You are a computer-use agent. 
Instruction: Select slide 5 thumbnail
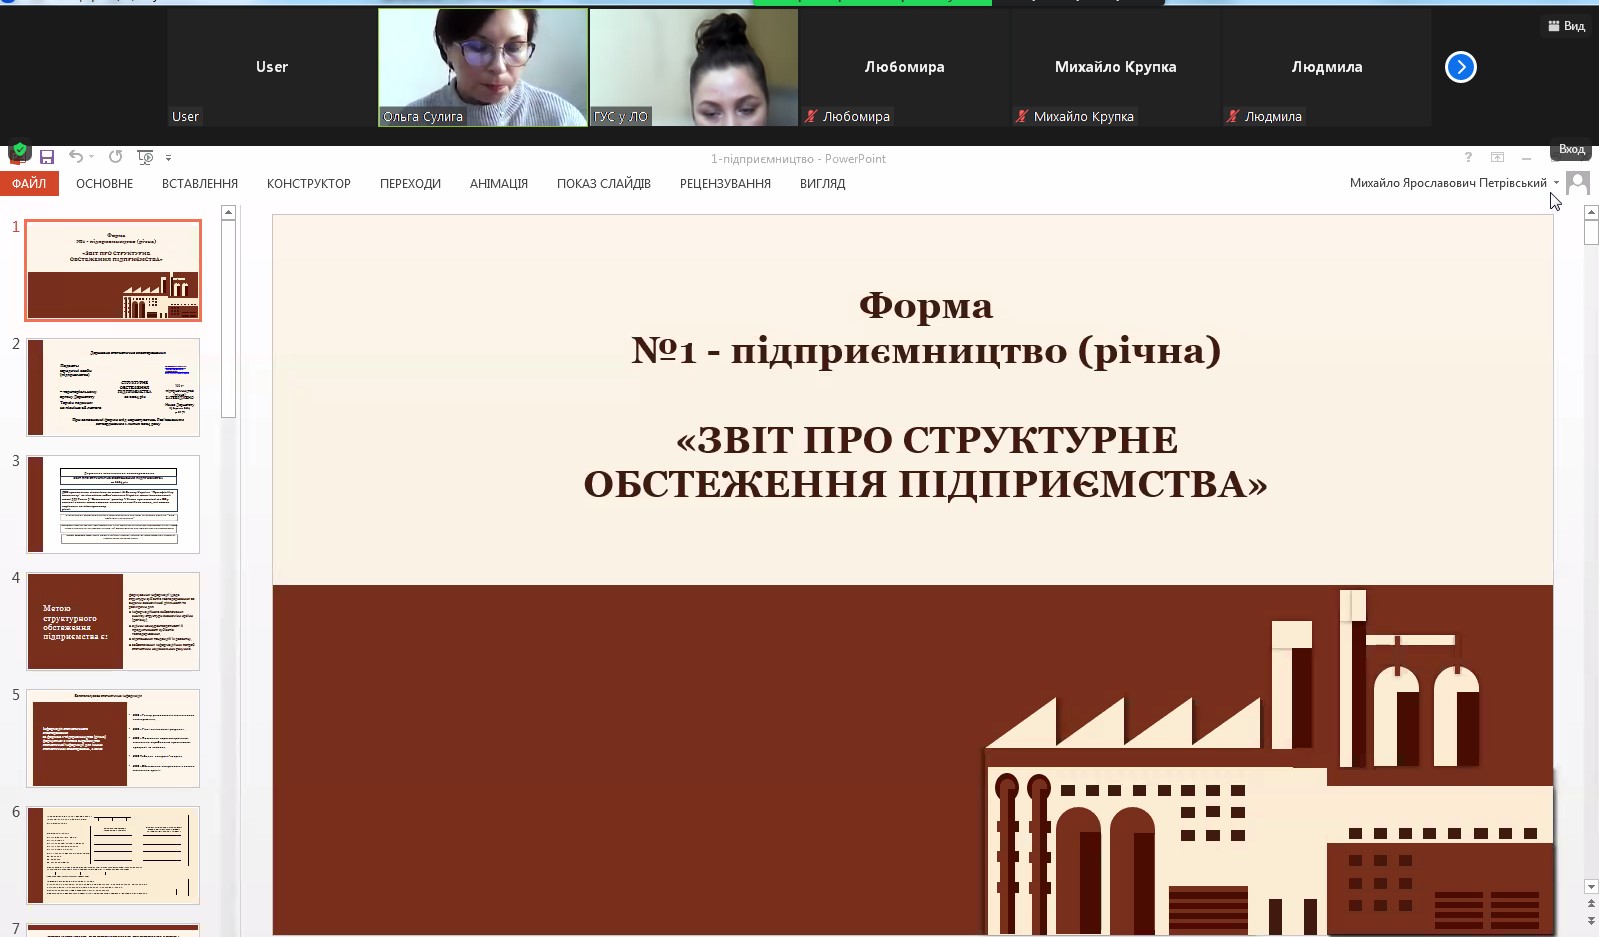tap(113, 738)
